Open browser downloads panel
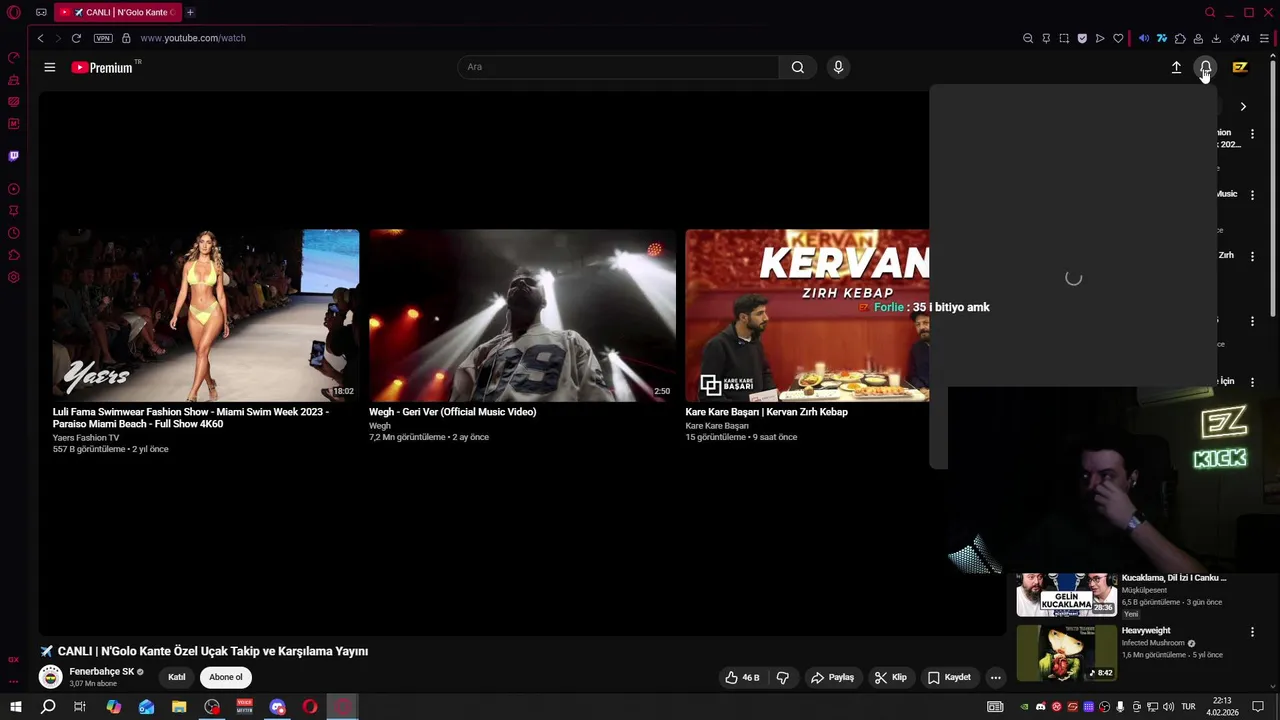 coord(1216,38)
